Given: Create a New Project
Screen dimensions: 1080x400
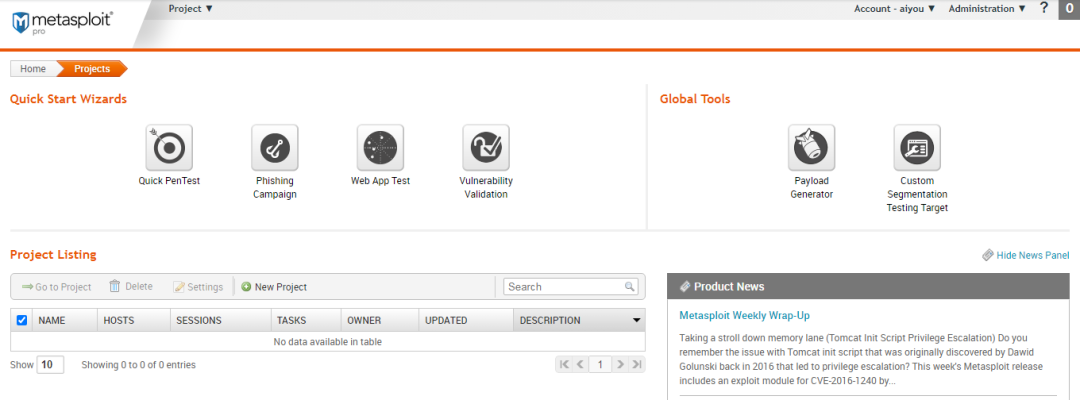Looking at the screenshot, I should (274, 287).
